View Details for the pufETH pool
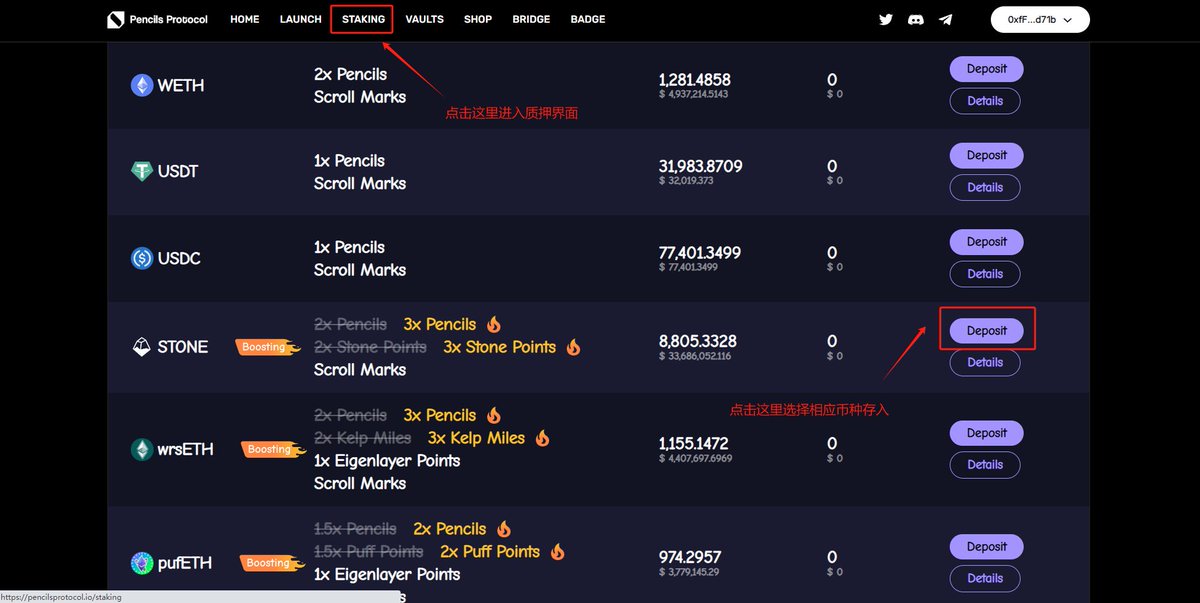The width and height of the screenshot is (1200, 603). click(985, 578)
